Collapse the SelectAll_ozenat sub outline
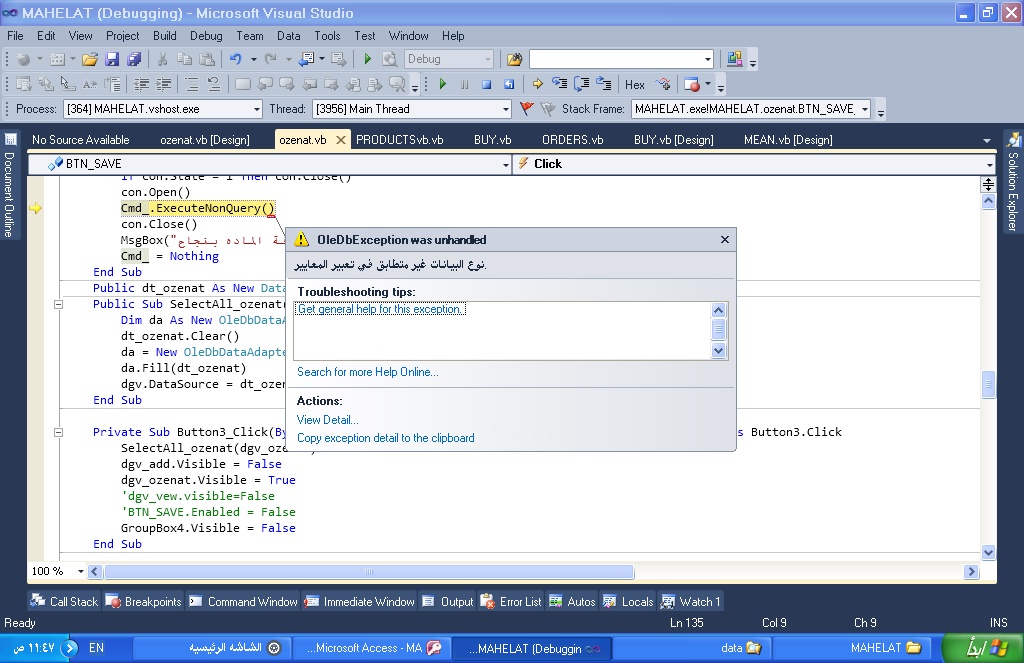 tap(59, 304)
